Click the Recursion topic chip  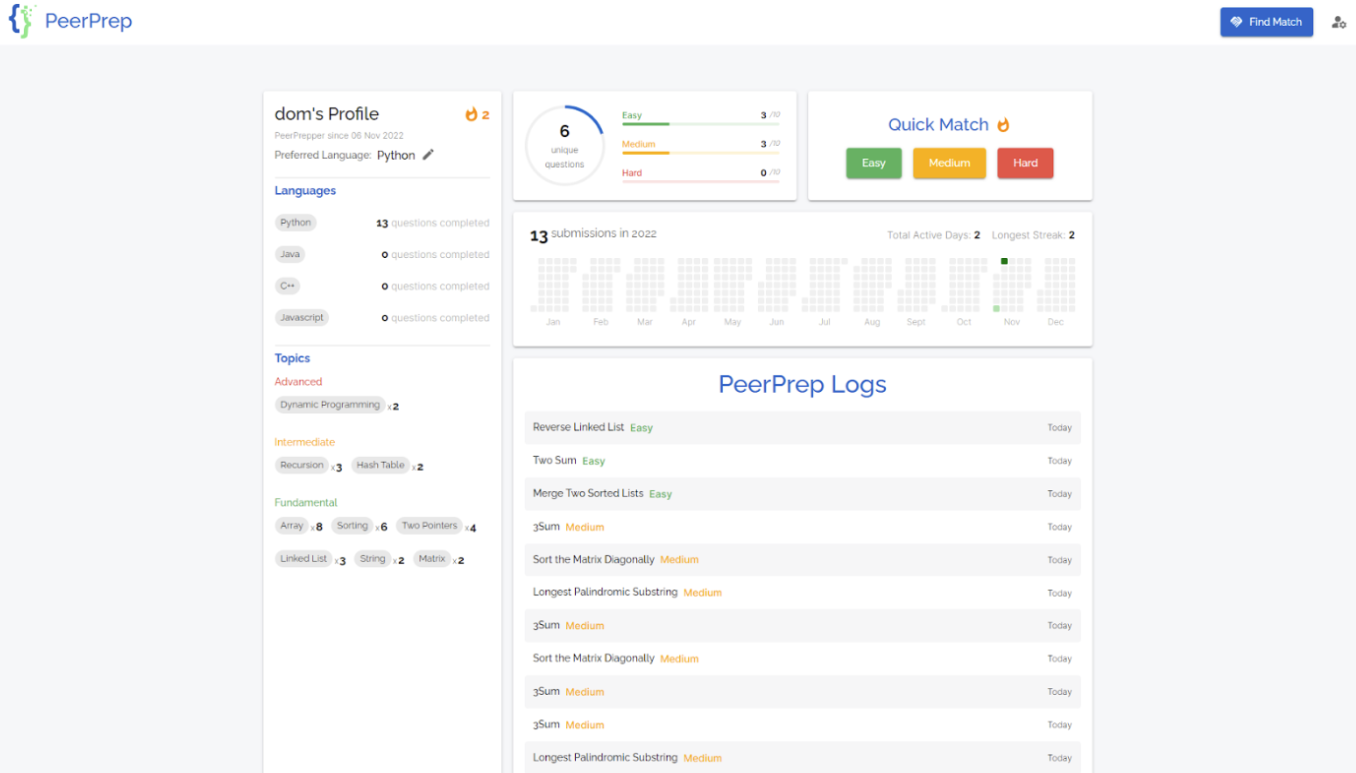pyautogui.click(x=302, y=465)
